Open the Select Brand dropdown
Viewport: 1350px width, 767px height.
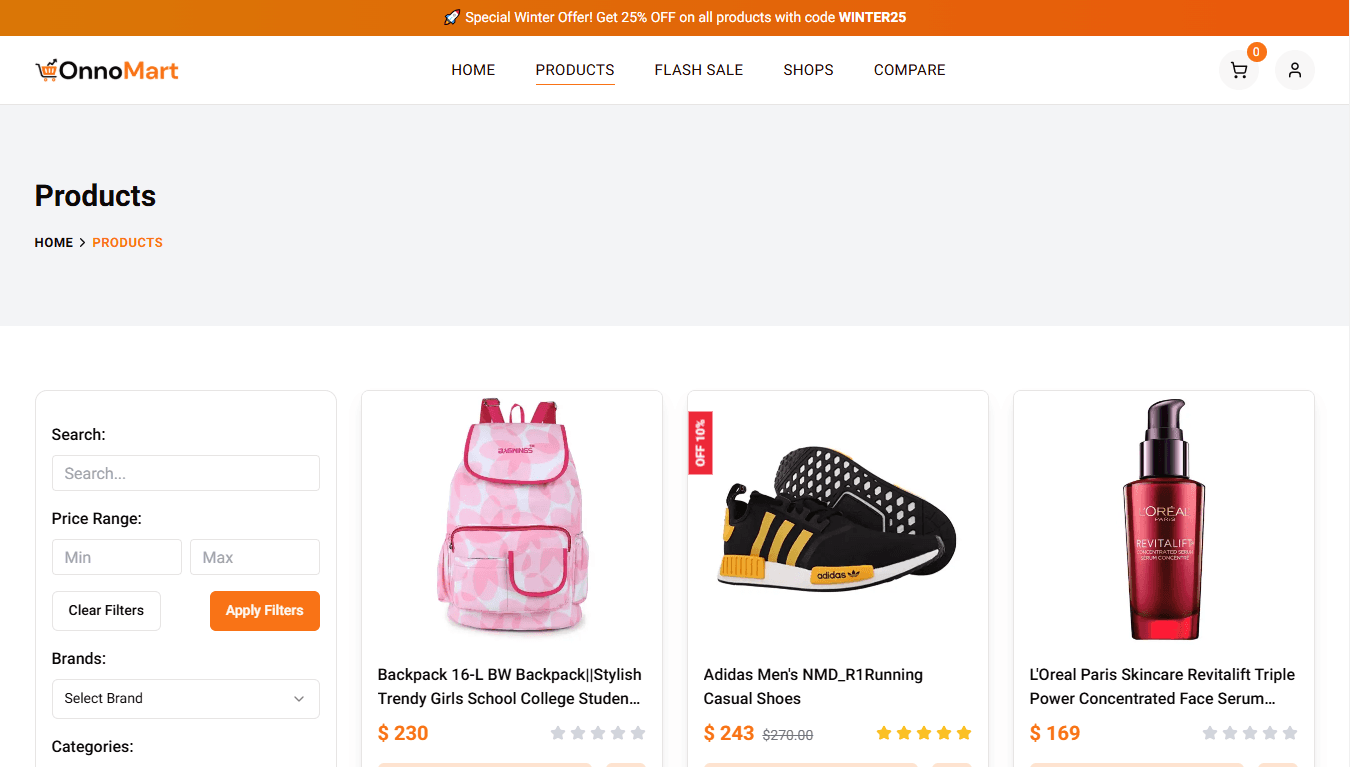point(186,699)
